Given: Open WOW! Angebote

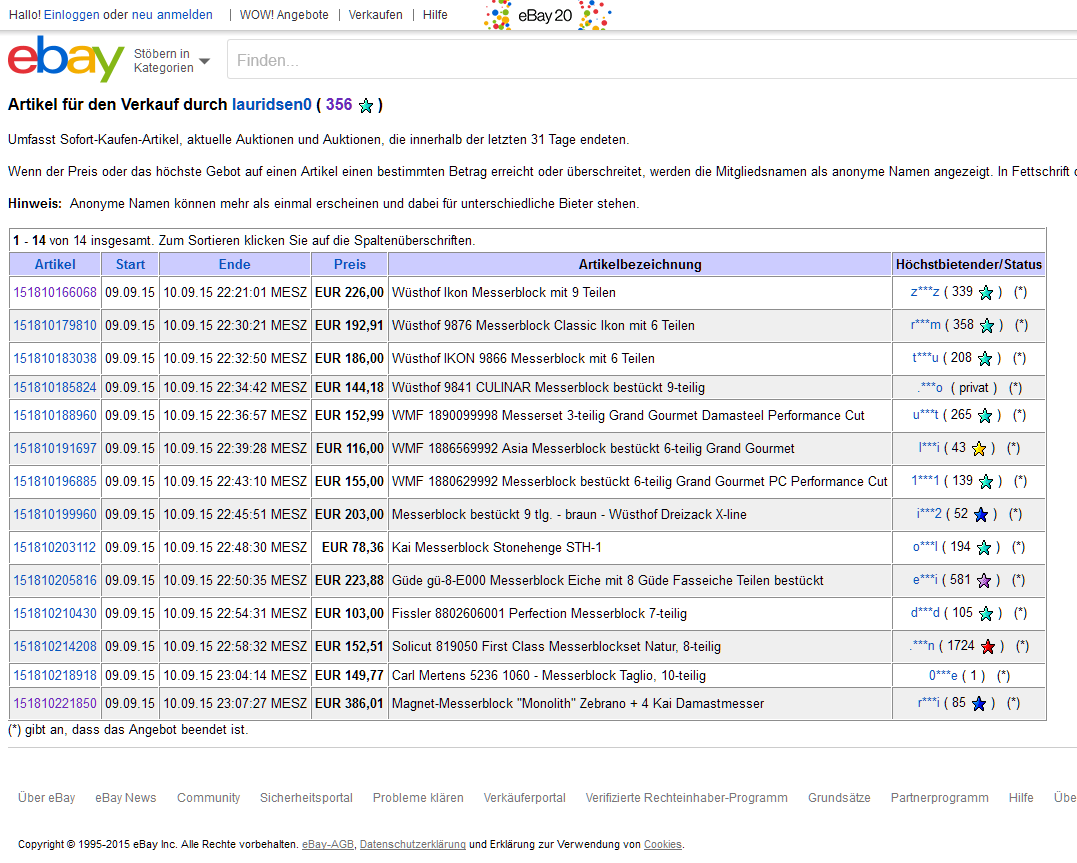Looking at the screenshot, I should click(284, 14).
